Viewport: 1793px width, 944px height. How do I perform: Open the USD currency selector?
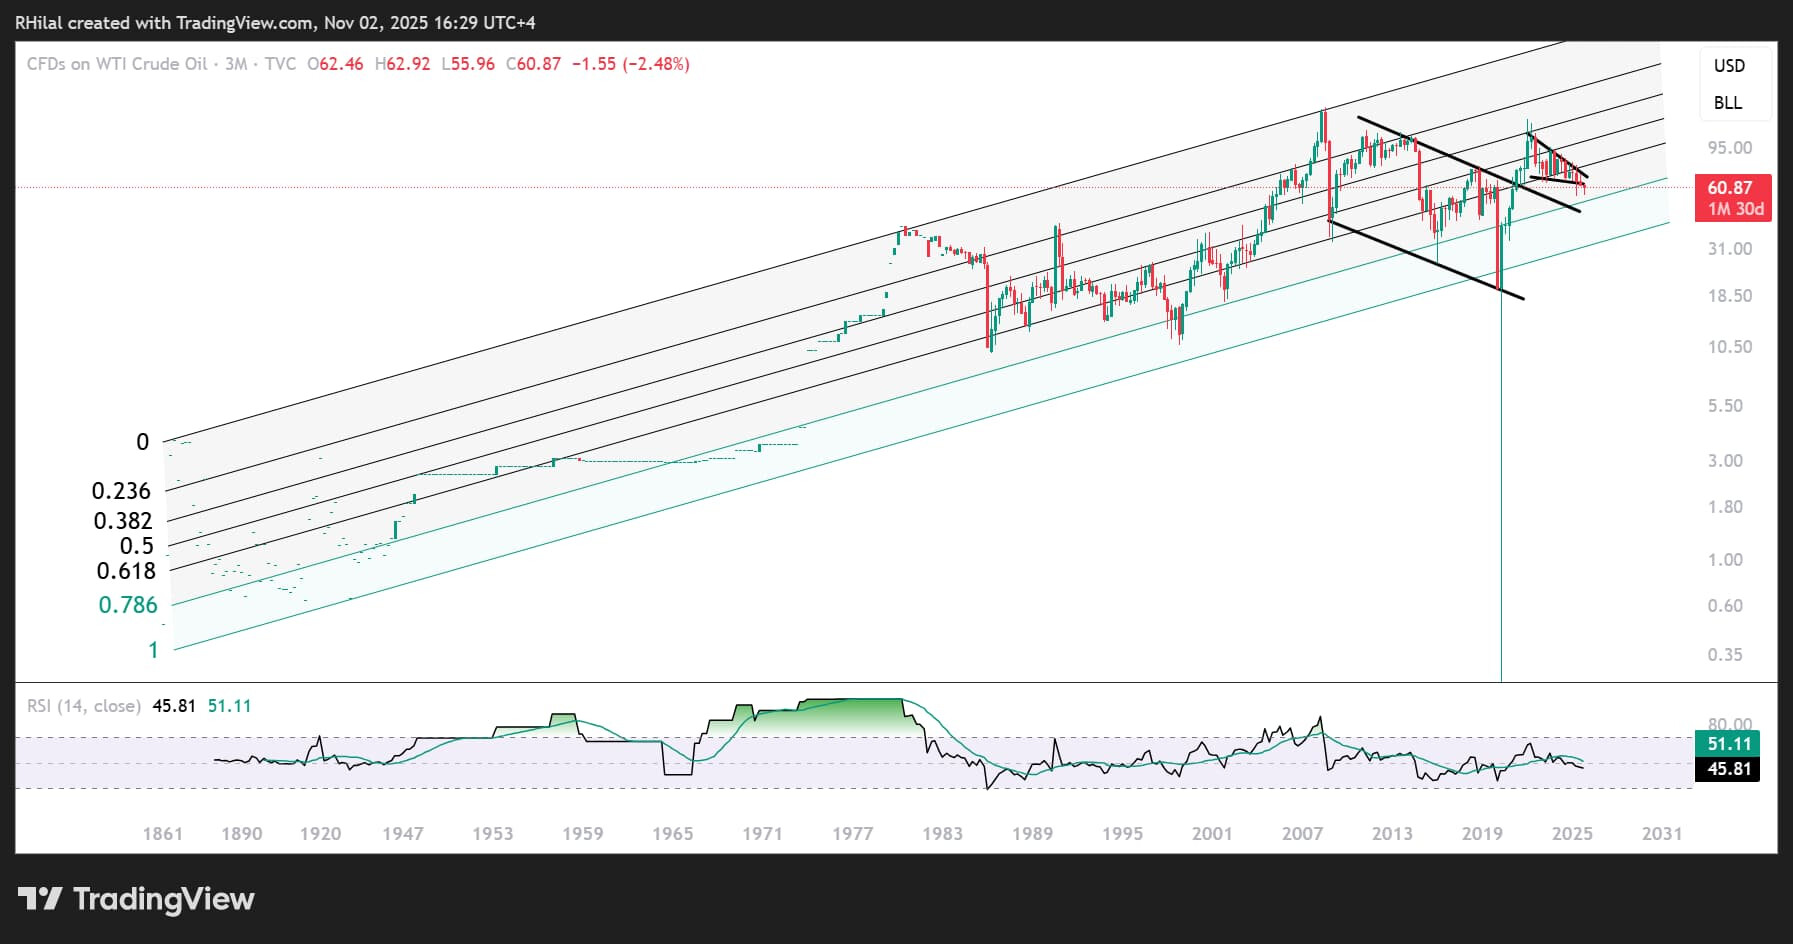(1729, 66)
